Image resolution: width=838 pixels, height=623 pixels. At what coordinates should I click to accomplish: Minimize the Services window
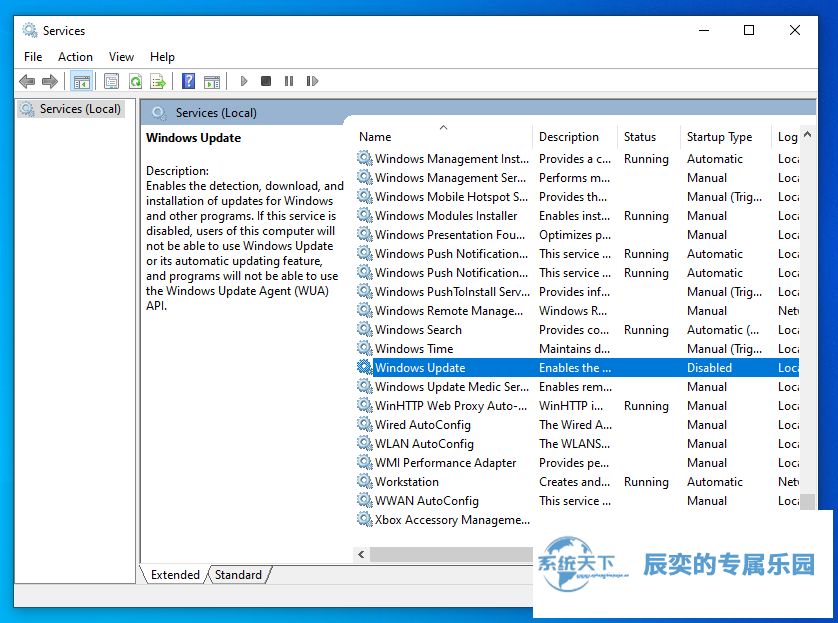704,30
